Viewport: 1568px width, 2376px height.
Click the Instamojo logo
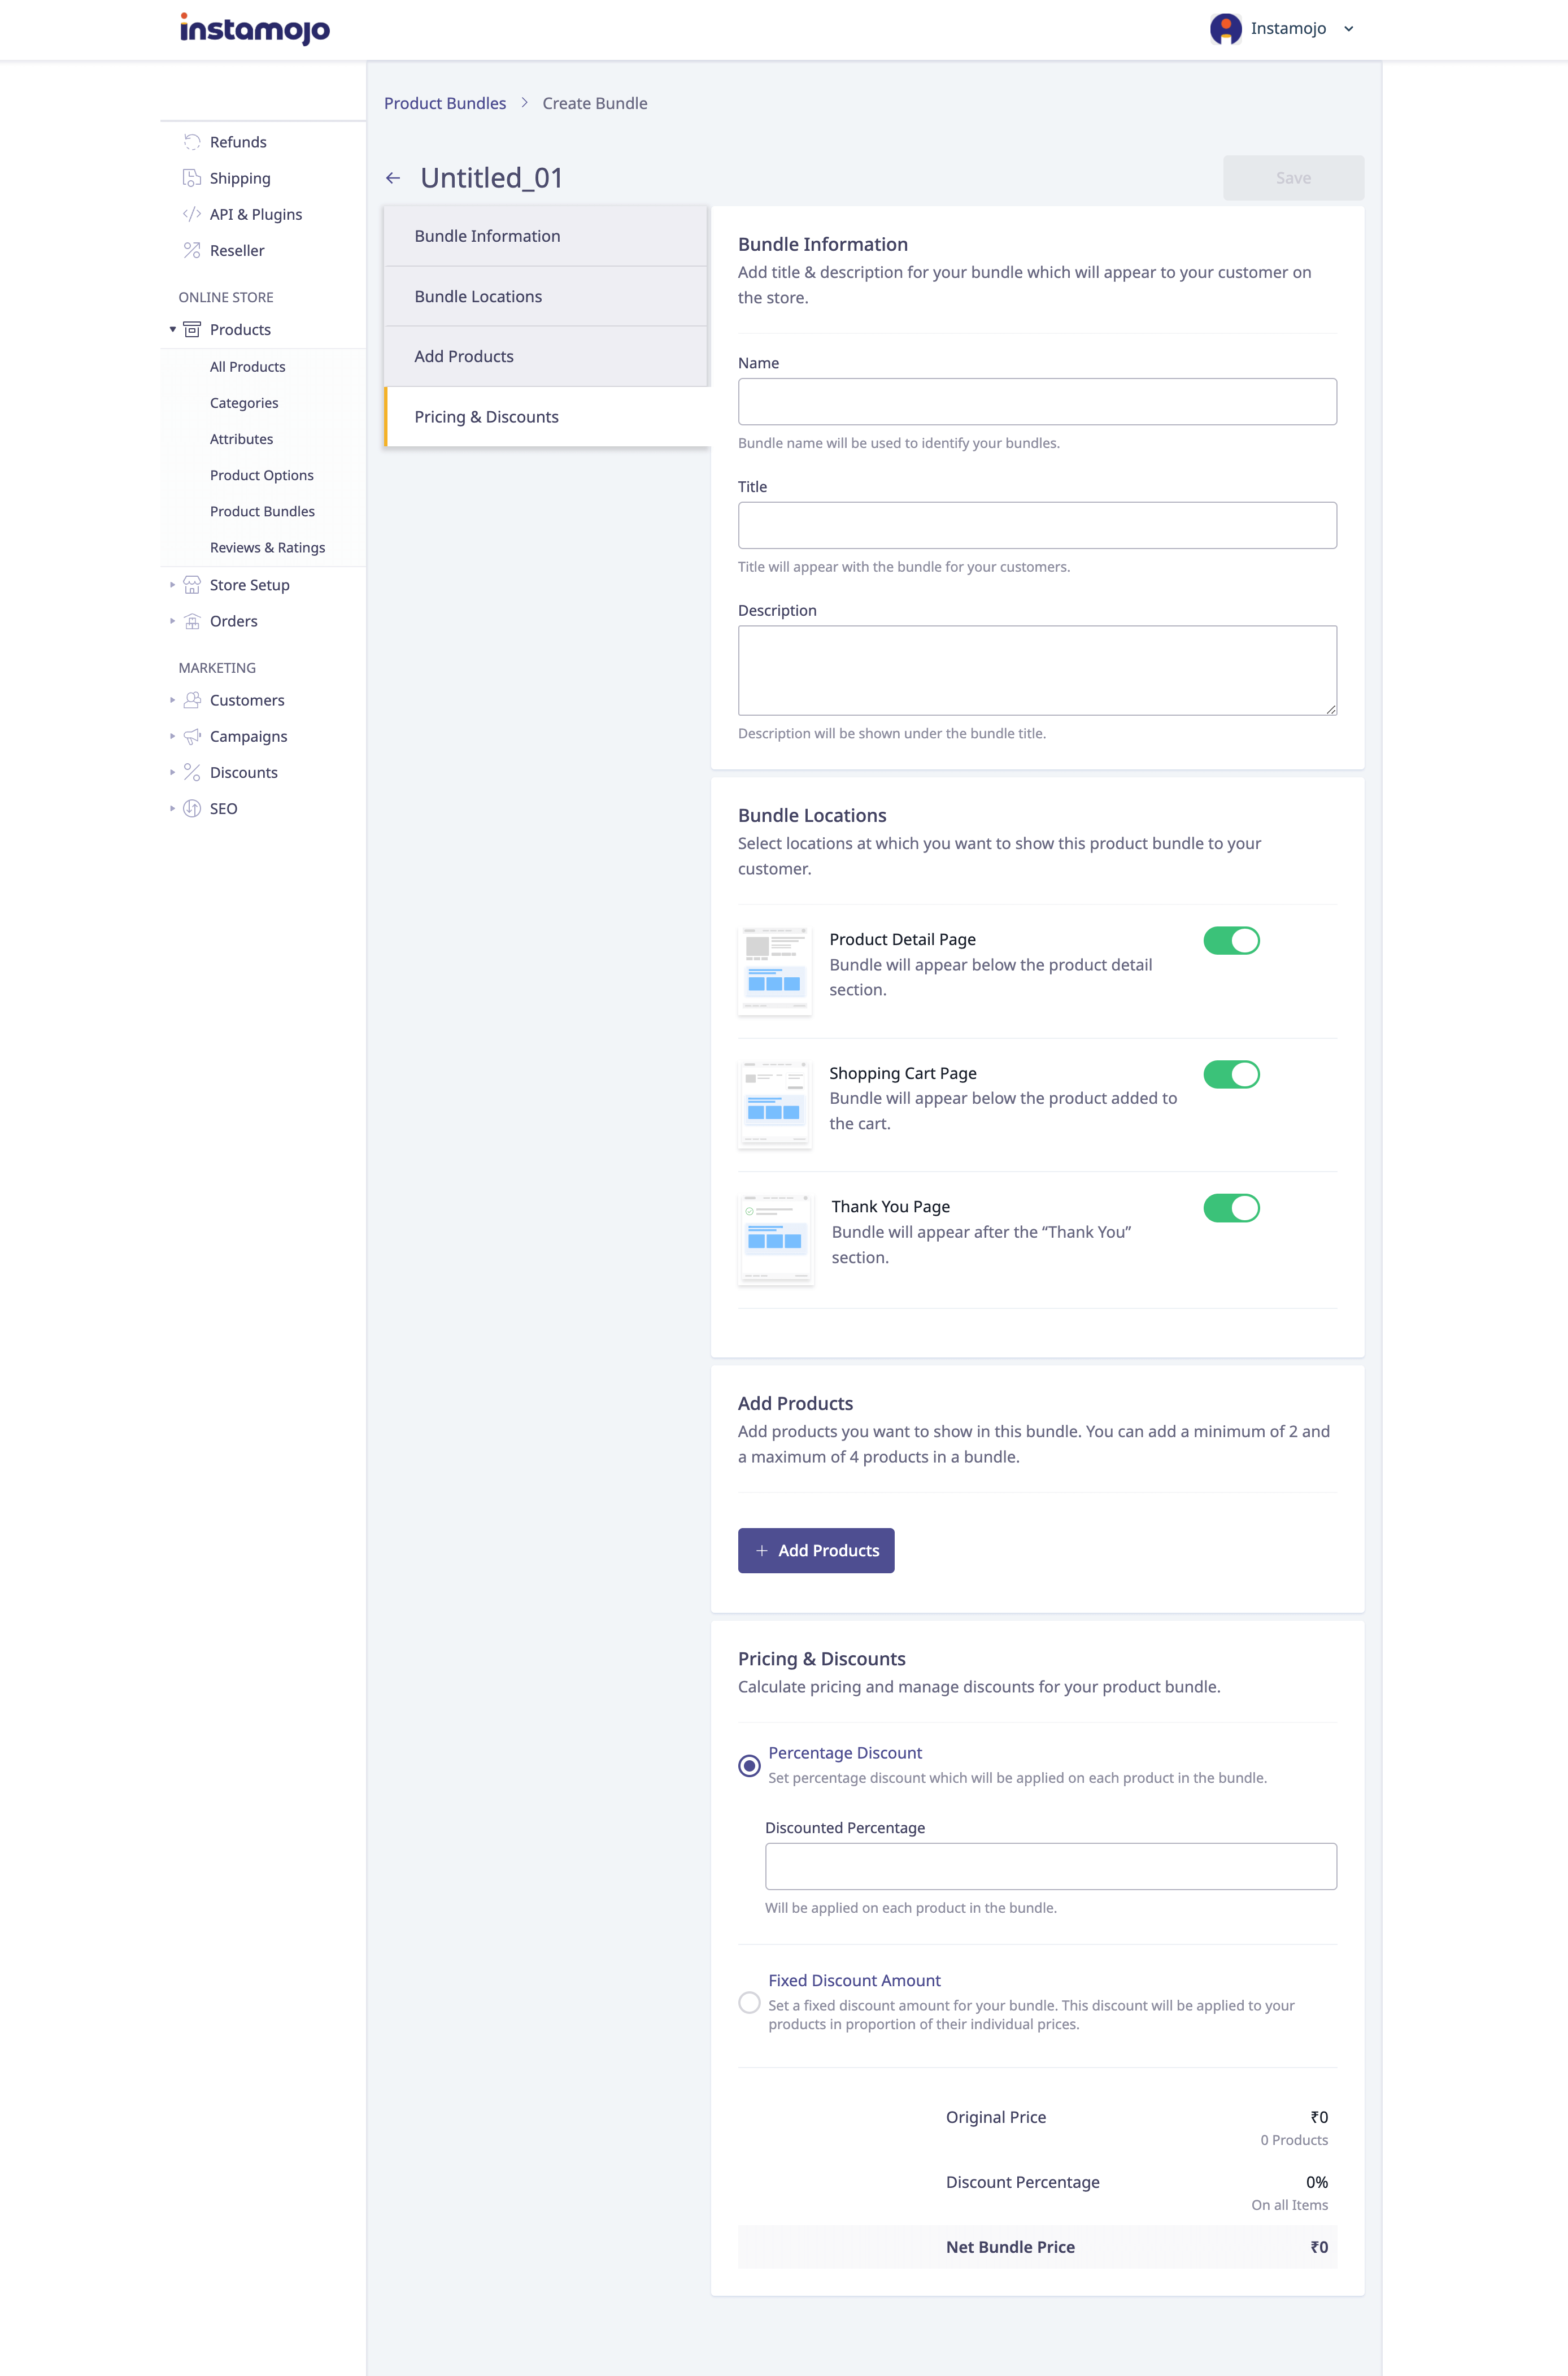[x=255, y=29]
